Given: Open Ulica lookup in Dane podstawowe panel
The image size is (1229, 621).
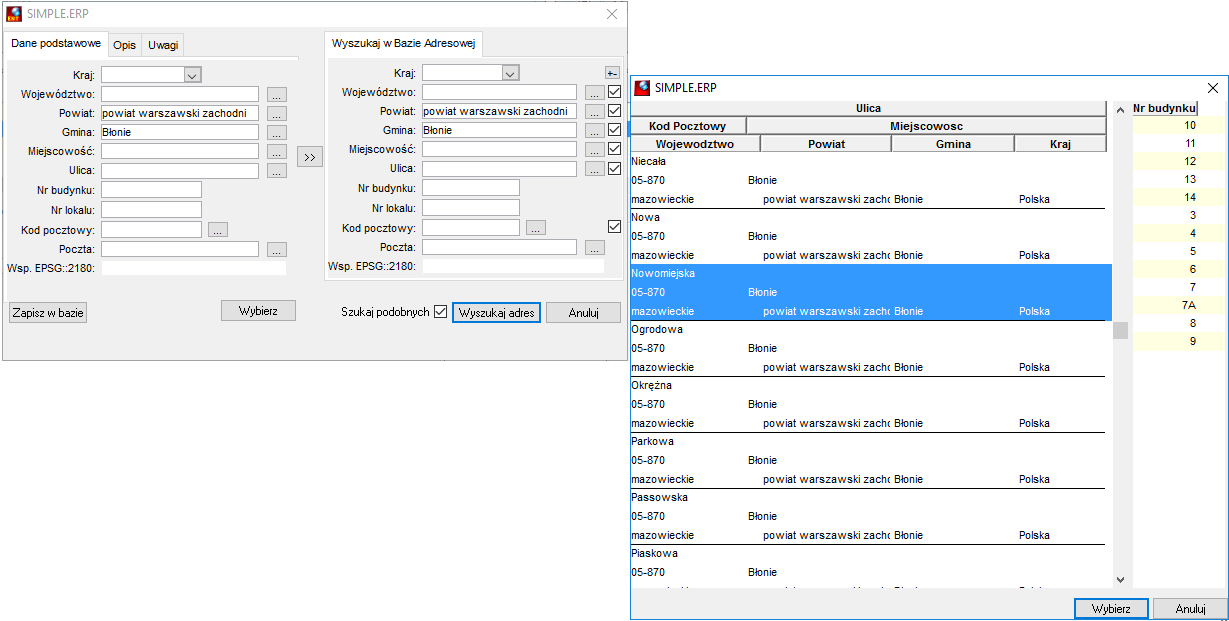Looking at the screenshot, I should pyautogui.click(x=277, y=171).
